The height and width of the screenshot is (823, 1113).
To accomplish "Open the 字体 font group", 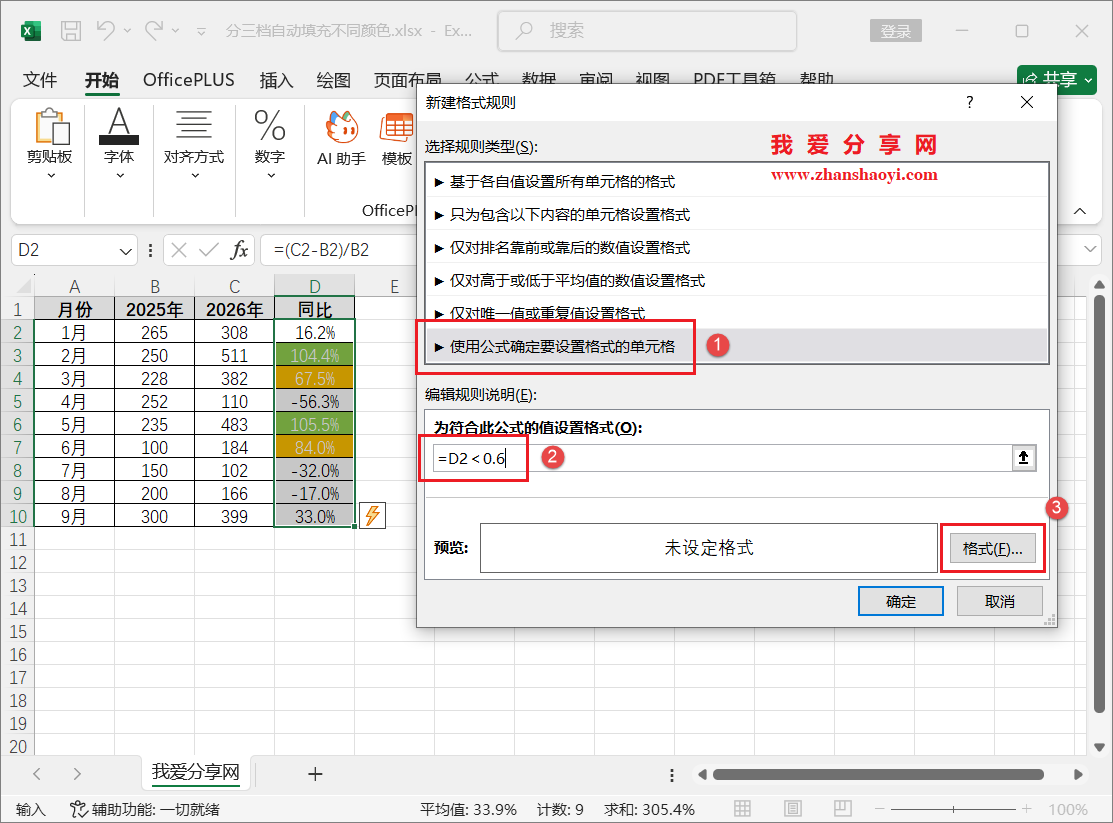I will coord(119,145).
